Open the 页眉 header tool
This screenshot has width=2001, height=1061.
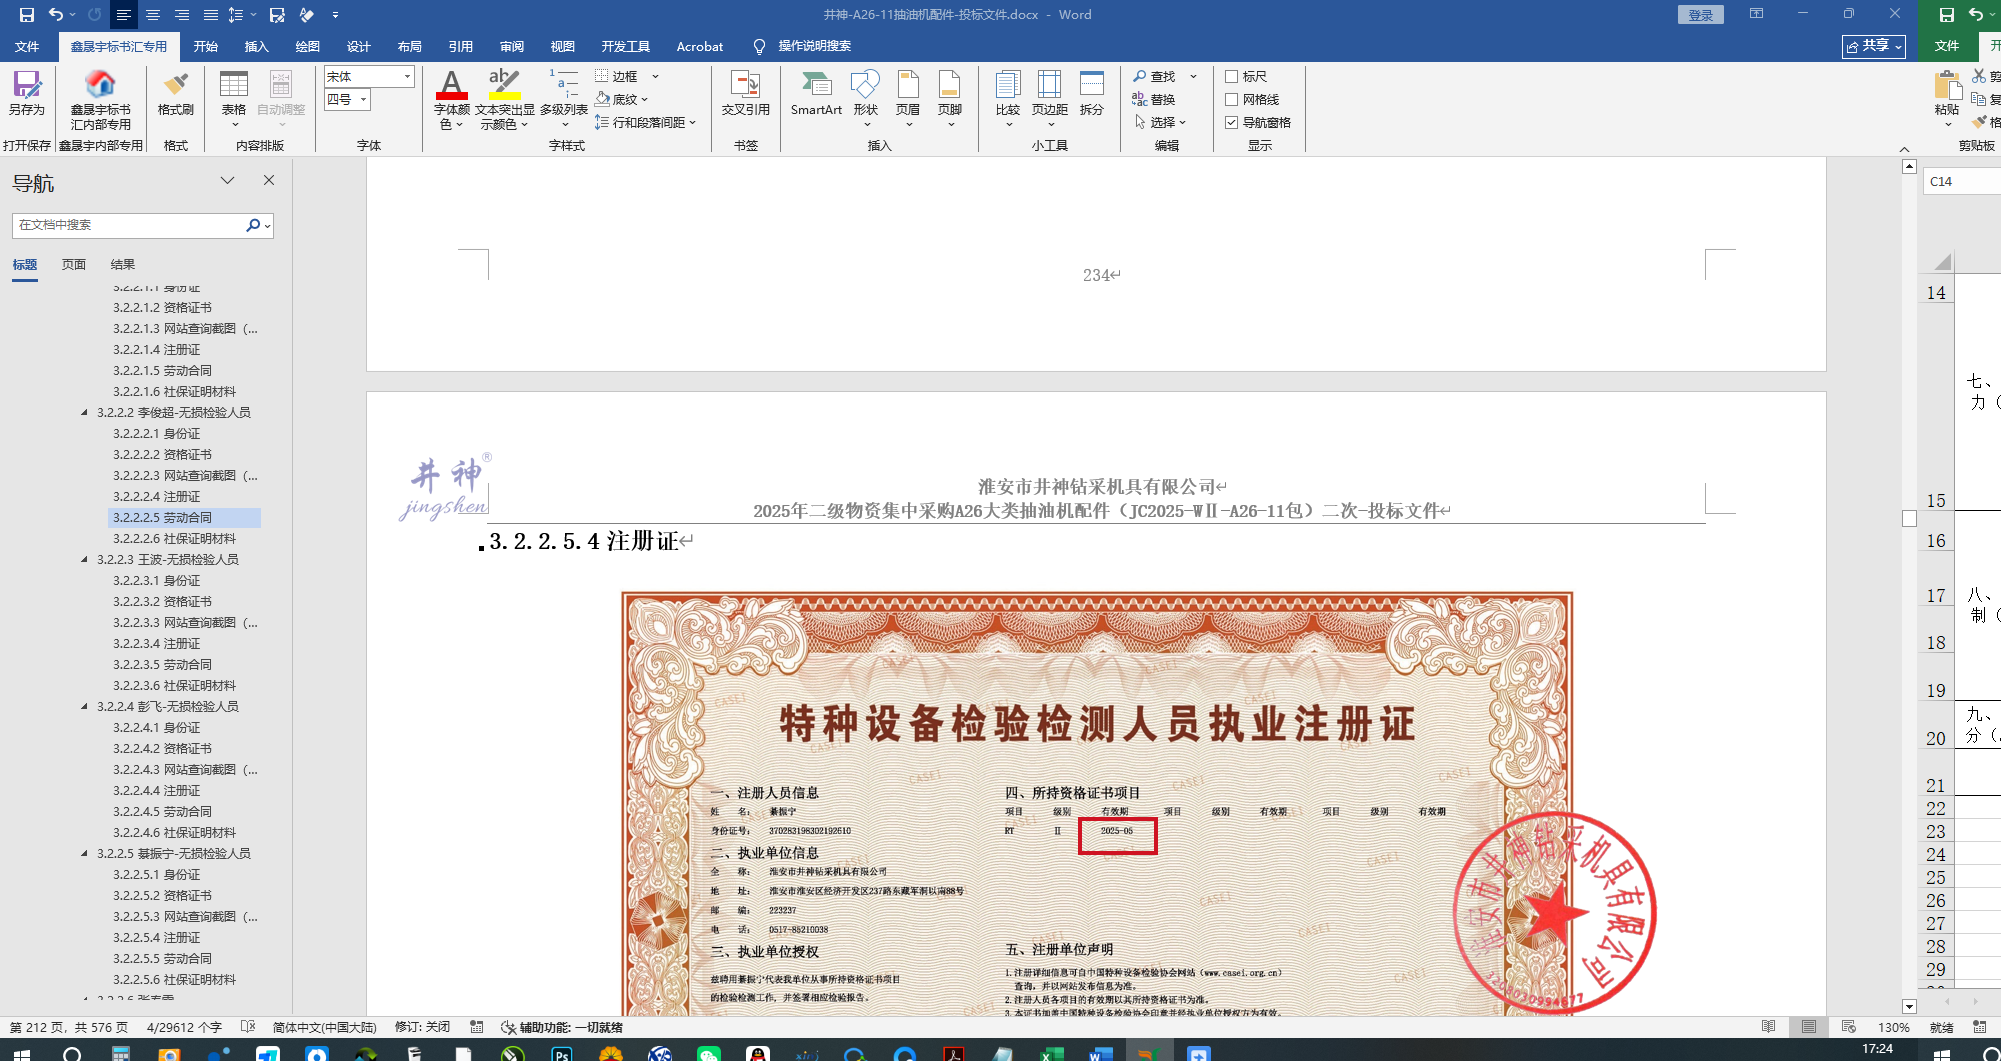click(x=908, y=98)
